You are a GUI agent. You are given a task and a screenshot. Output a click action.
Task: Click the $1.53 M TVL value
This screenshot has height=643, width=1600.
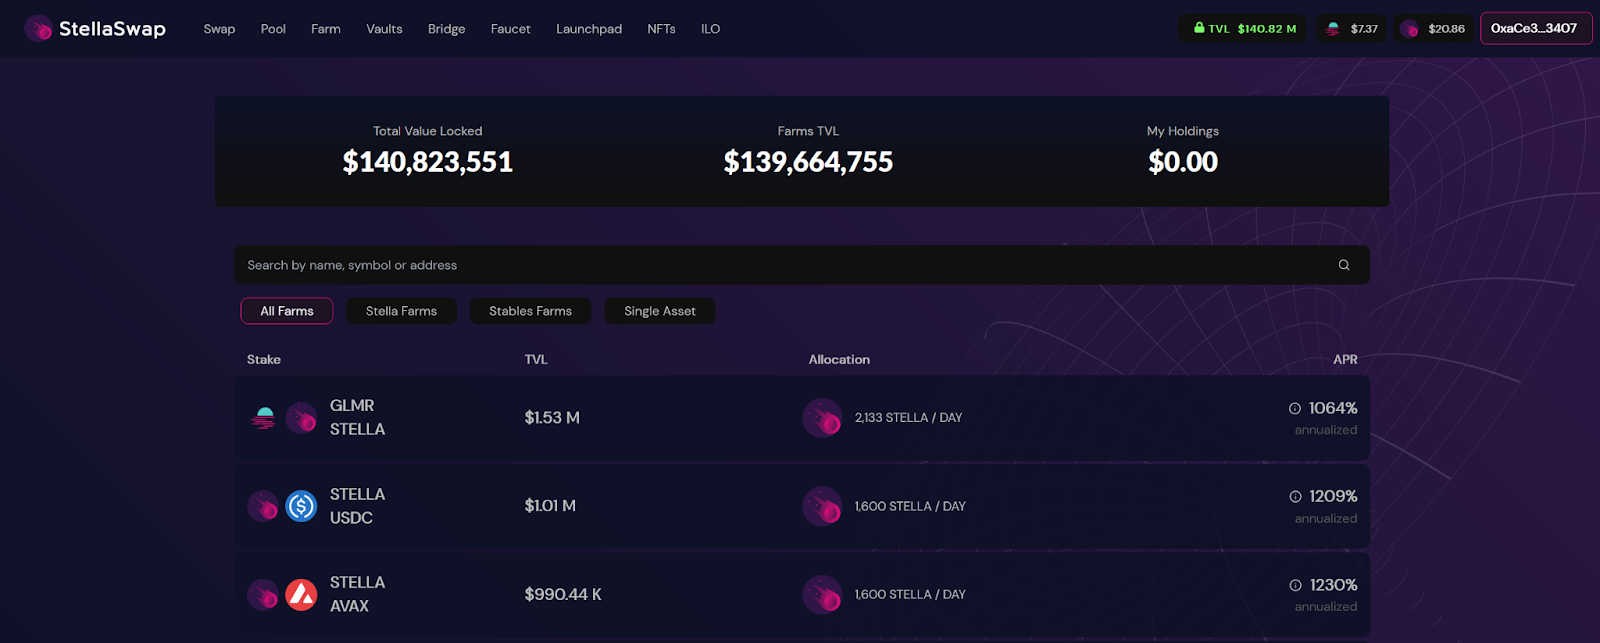pos(552,418)
